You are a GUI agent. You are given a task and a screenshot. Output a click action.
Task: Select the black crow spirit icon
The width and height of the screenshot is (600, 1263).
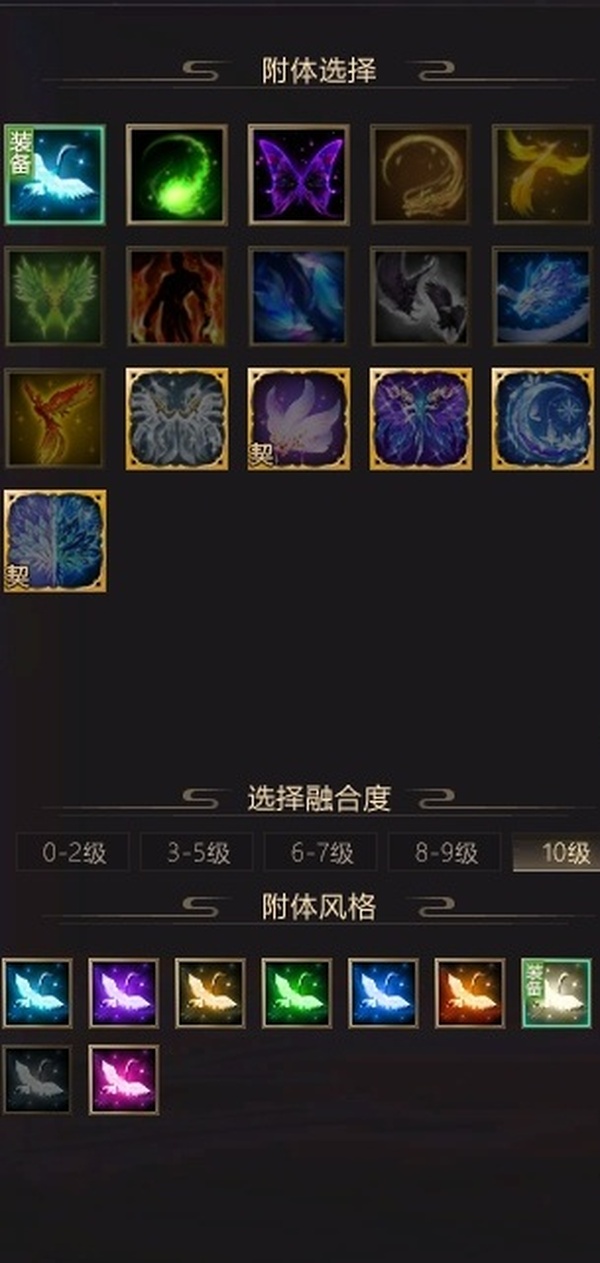421,297
